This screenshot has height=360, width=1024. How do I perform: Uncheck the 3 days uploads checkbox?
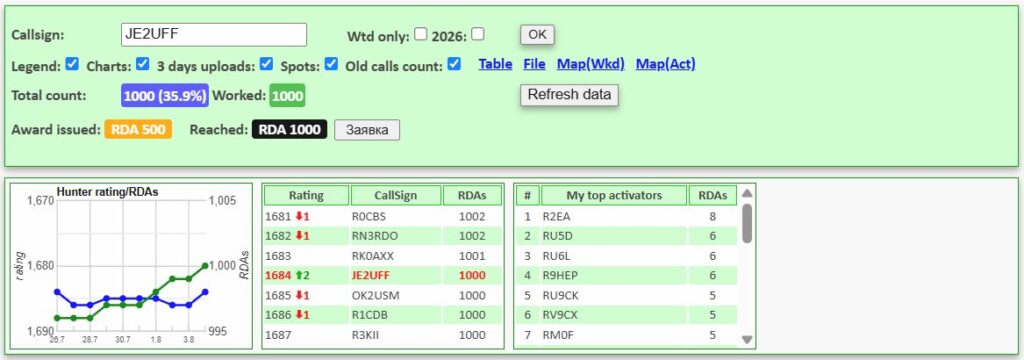point(266,64)
